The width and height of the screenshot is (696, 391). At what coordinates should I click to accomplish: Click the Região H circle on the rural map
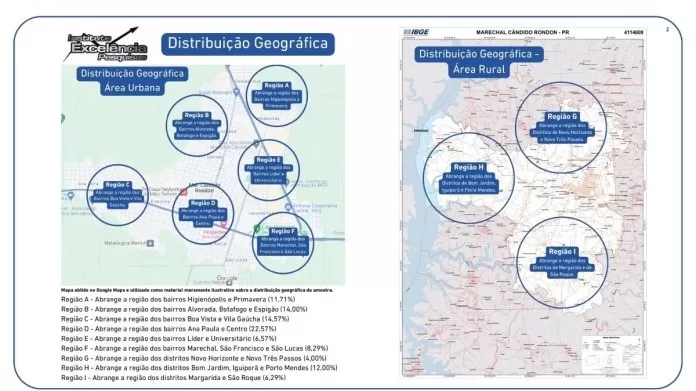pyautogui.click(x=469, y=178)
